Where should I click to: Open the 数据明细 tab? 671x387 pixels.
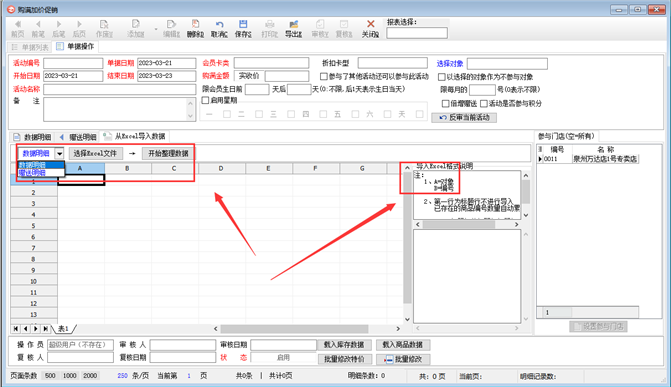pyautogui.click(x=32, y=137)
